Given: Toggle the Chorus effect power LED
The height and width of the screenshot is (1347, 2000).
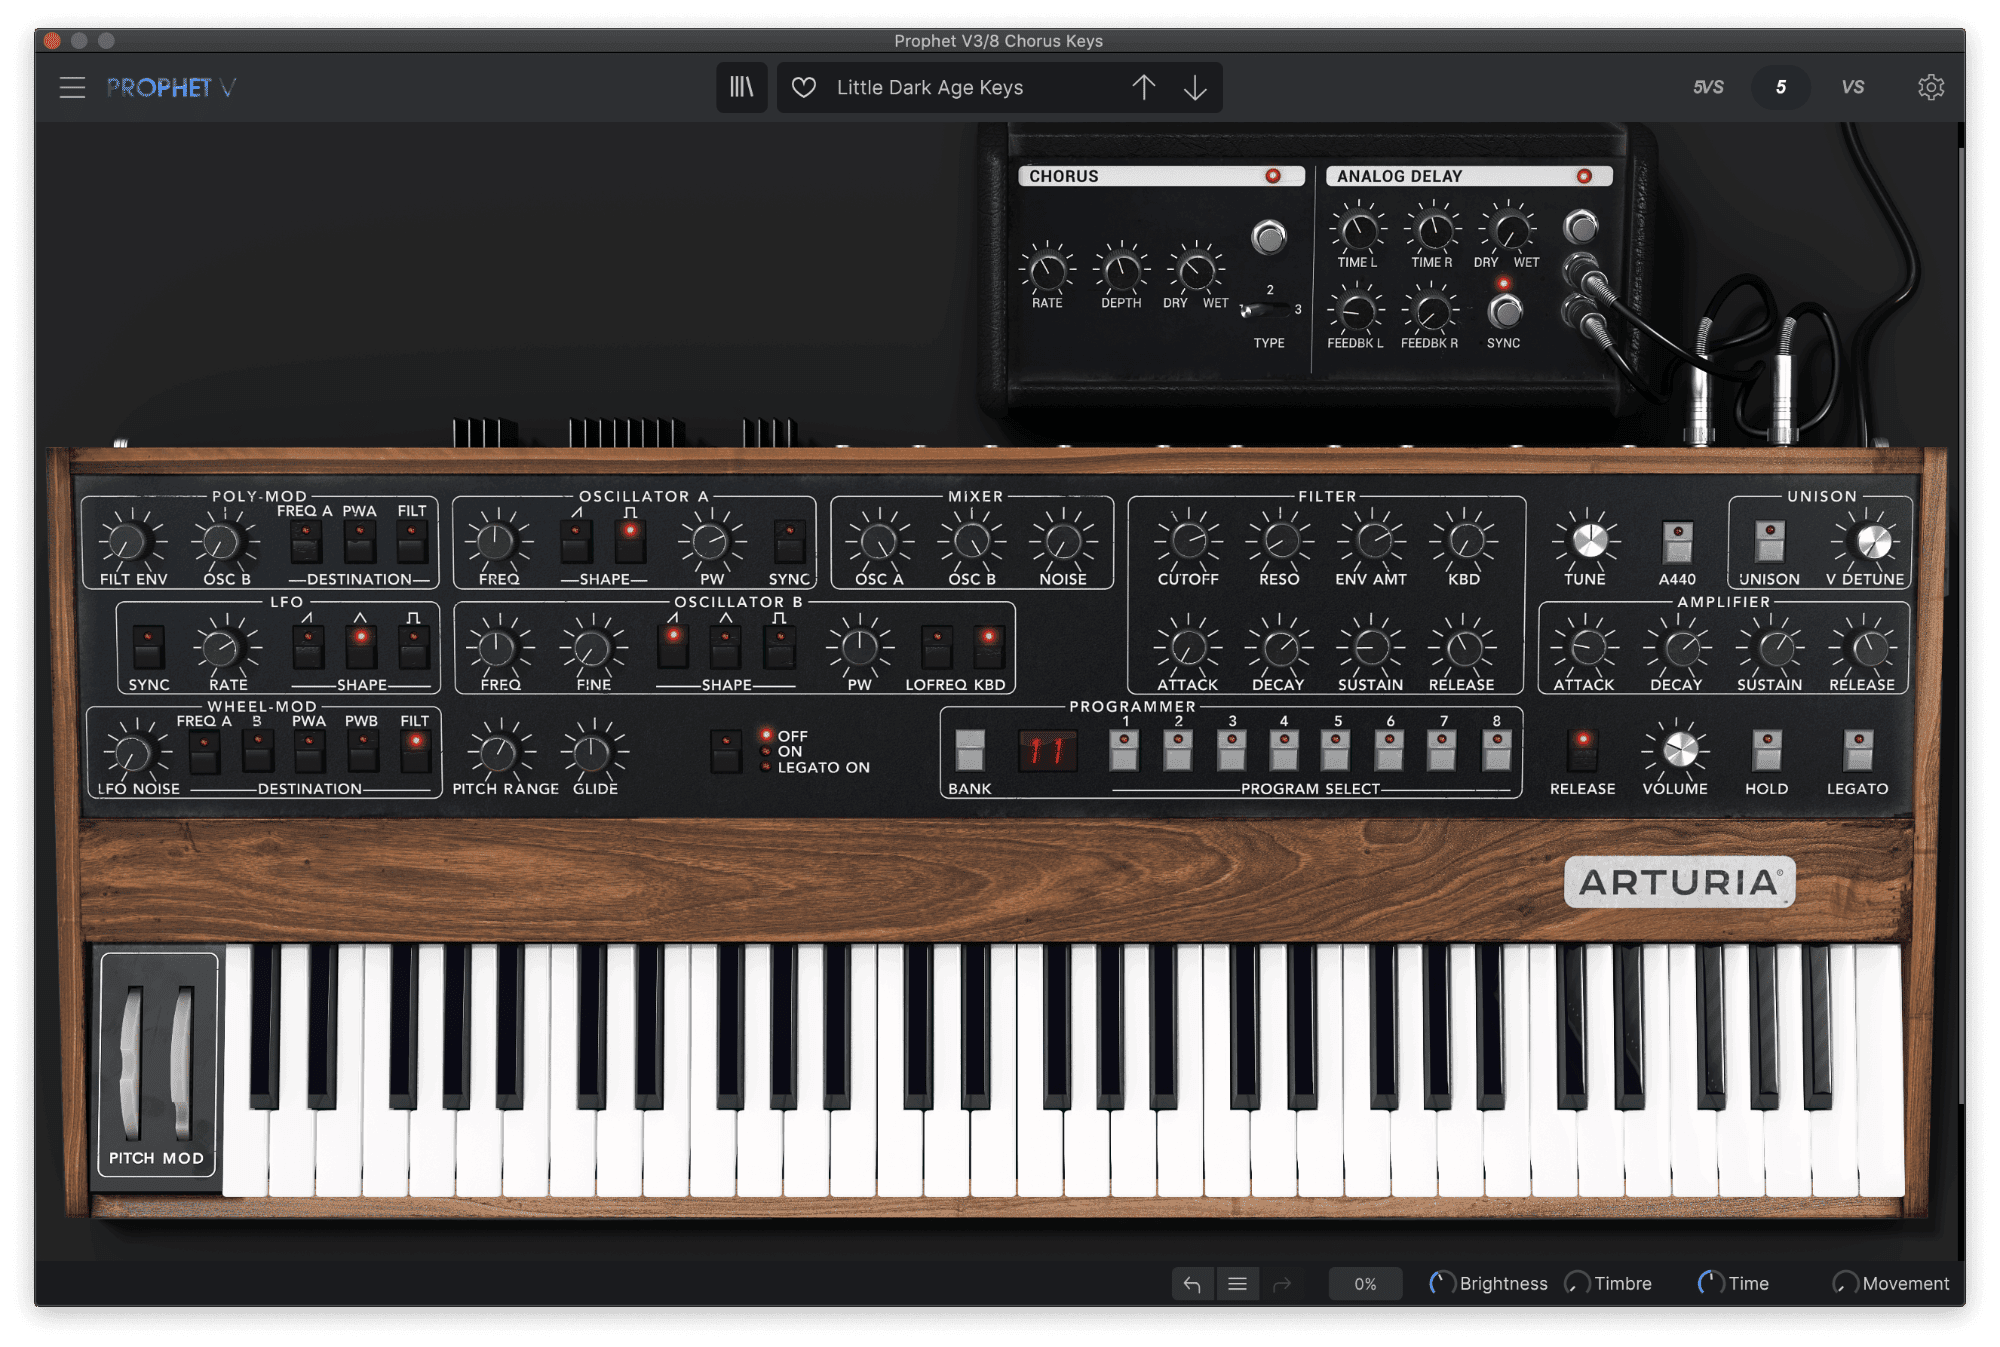Looking at the screenshot, I should point(1272,176).
